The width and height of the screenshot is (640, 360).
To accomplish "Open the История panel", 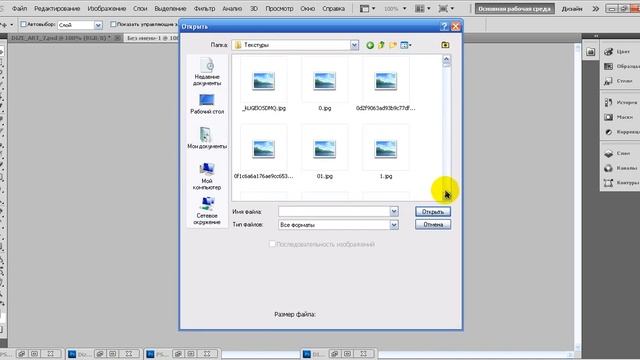I will (x=621, y=102).
